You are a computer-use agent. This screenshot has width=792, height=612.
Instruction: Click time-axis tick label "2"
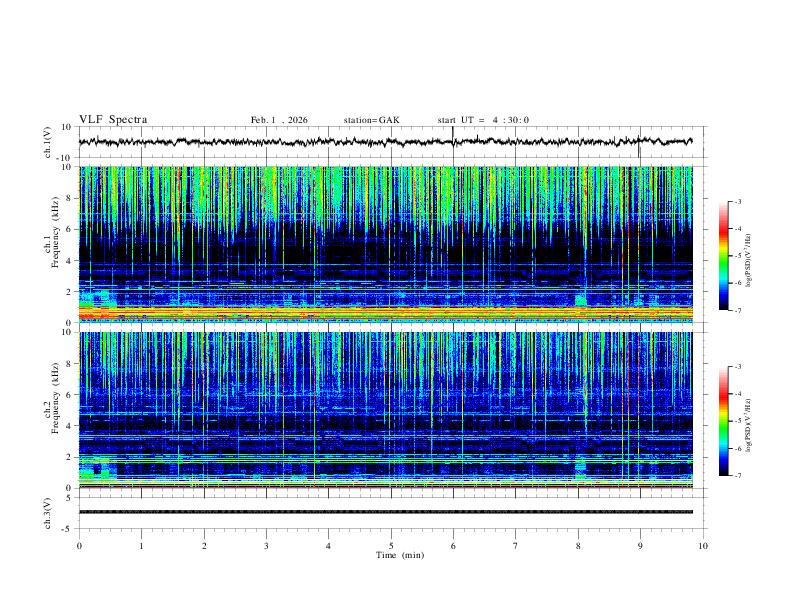click(x=204, y=546)
